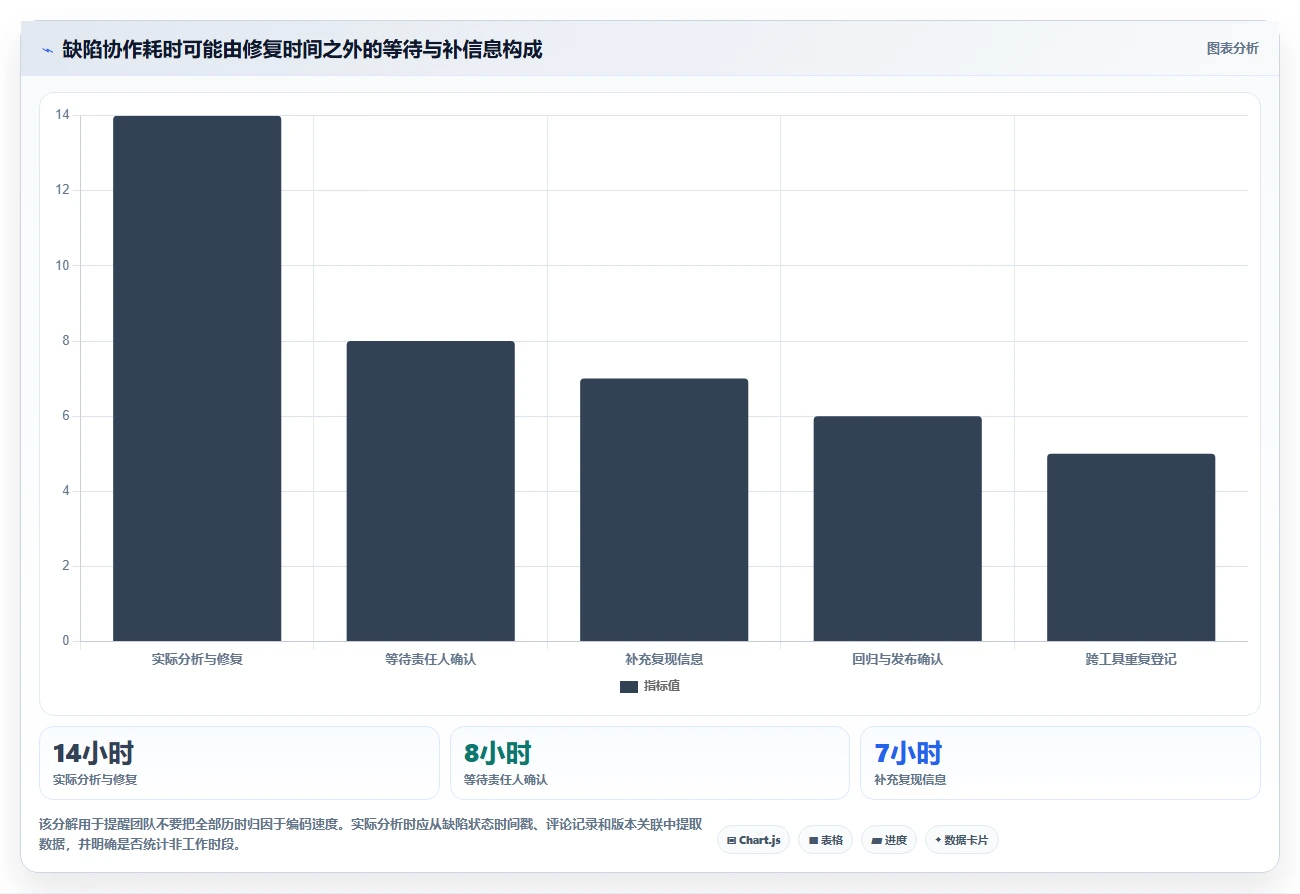Open the 7小时 data card

1060,763
